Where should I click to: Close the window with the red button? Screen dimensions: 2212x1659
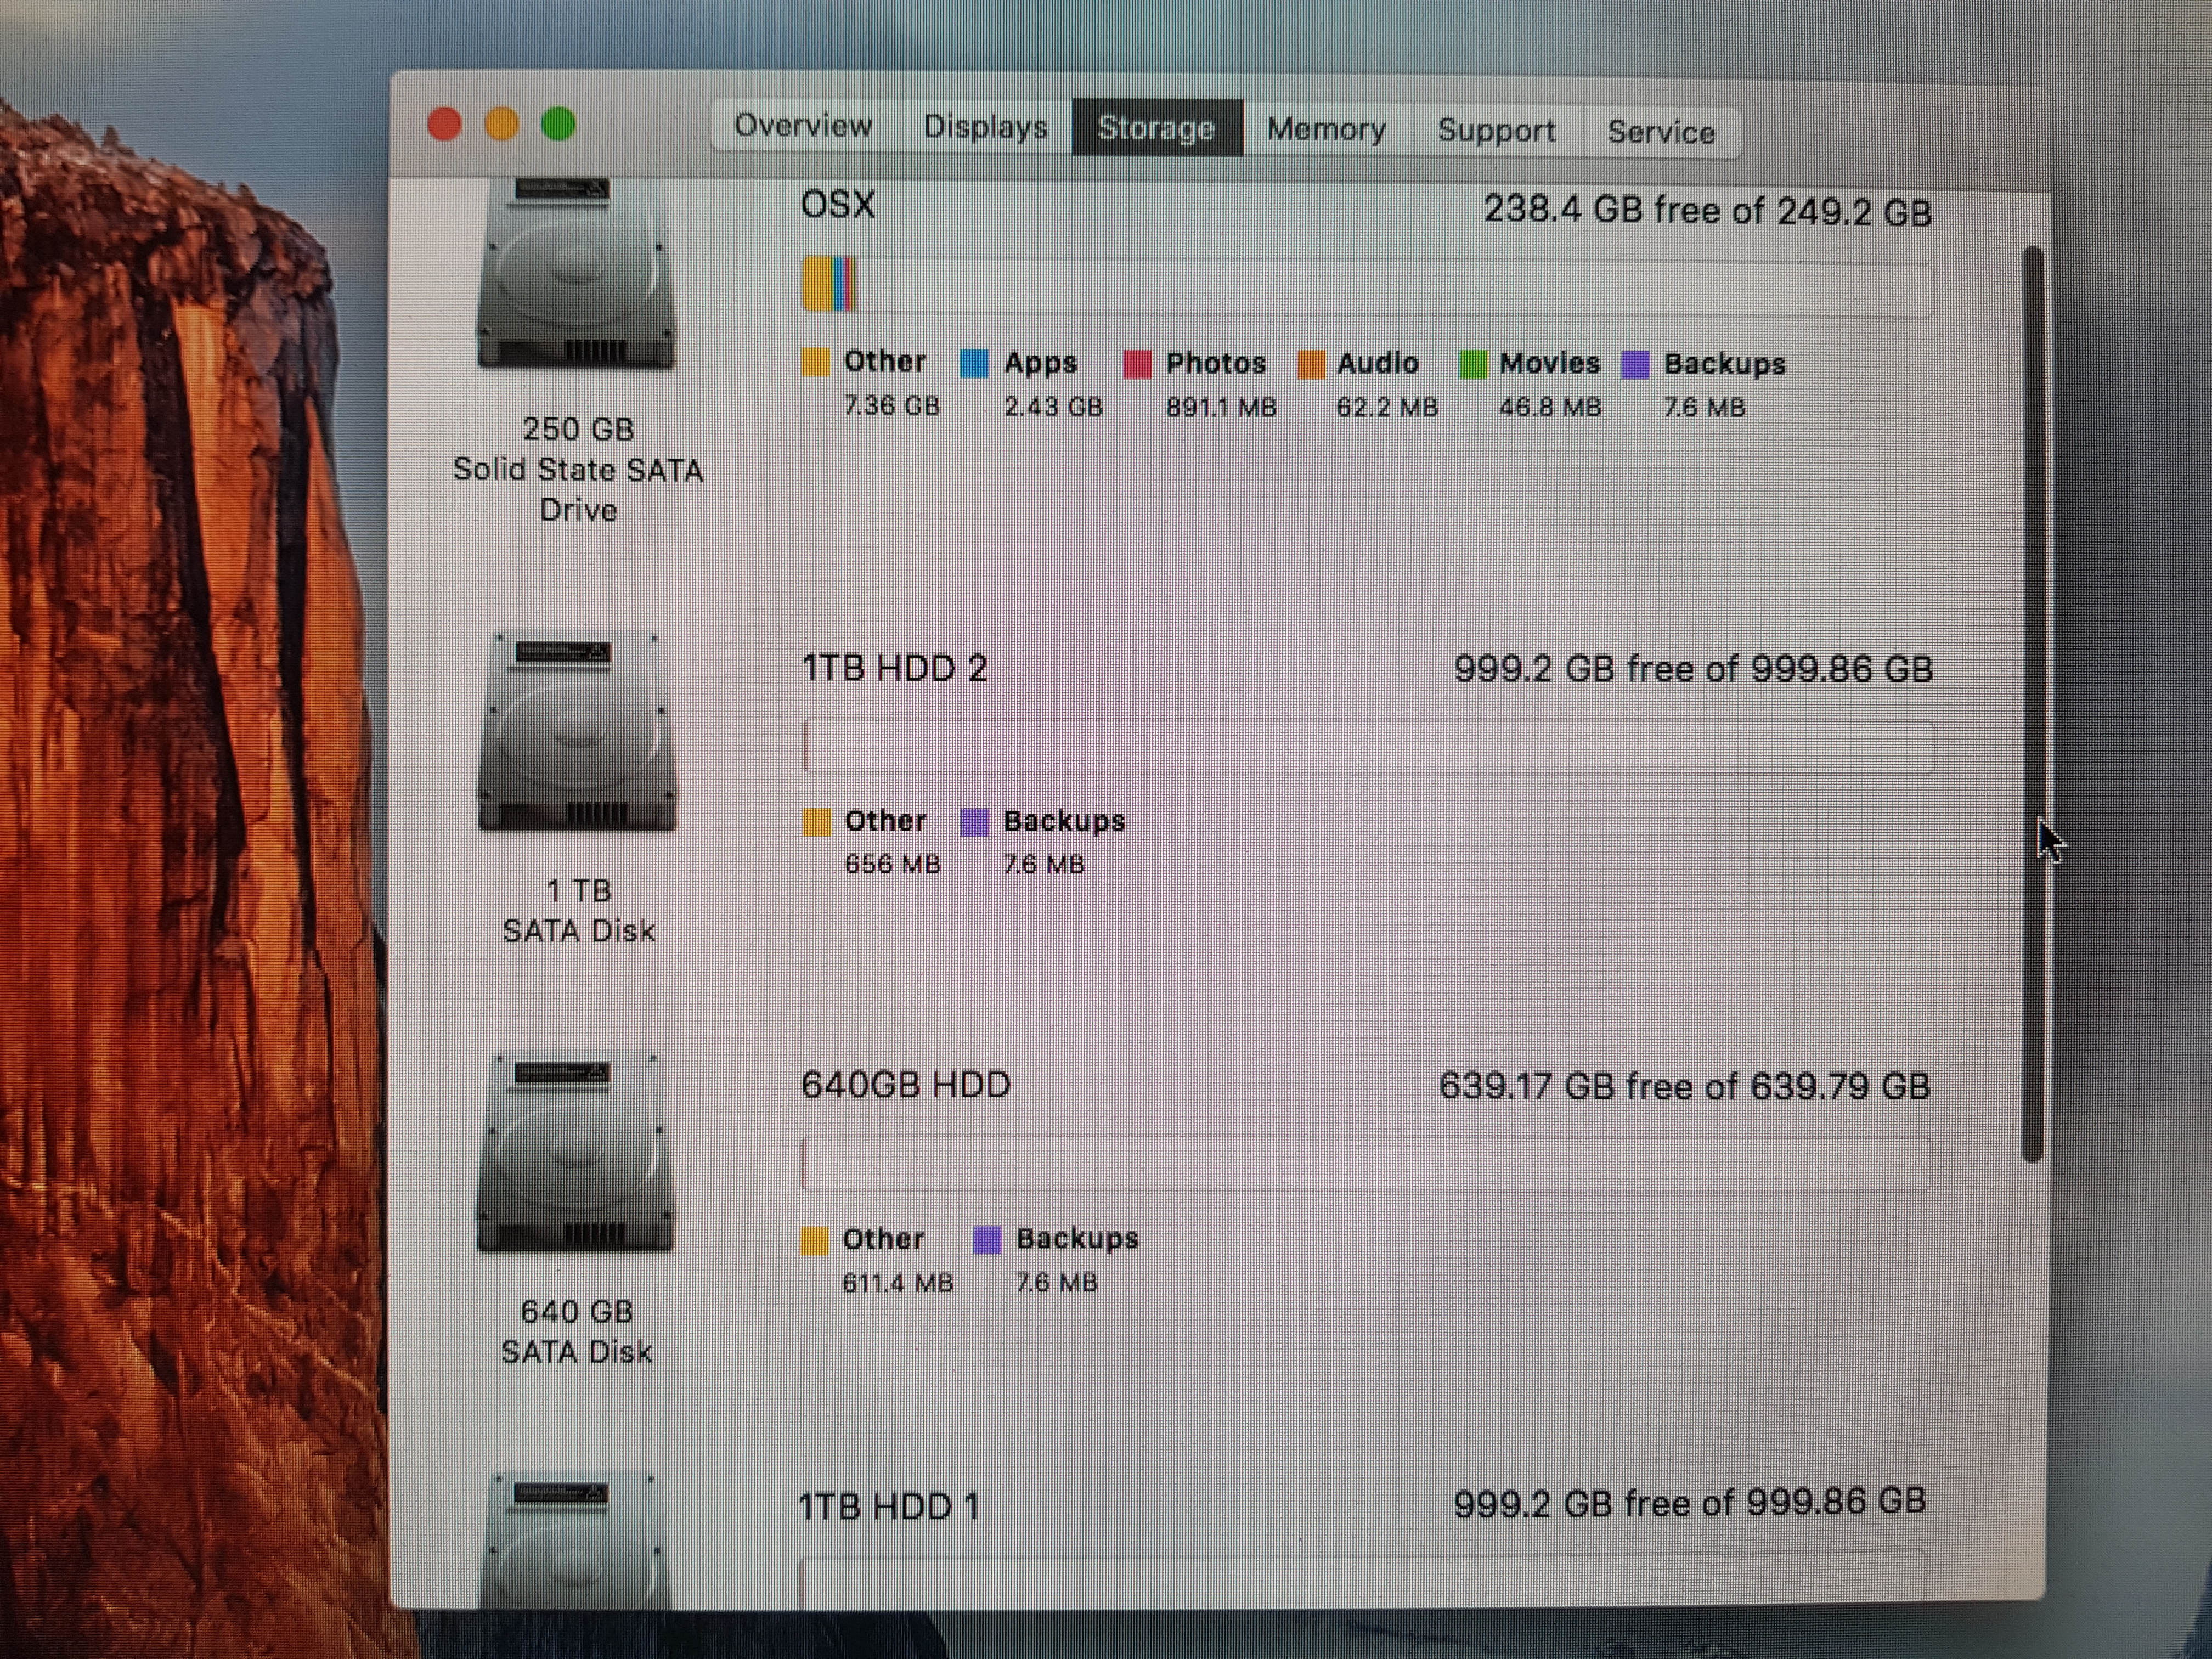point(445,124)
